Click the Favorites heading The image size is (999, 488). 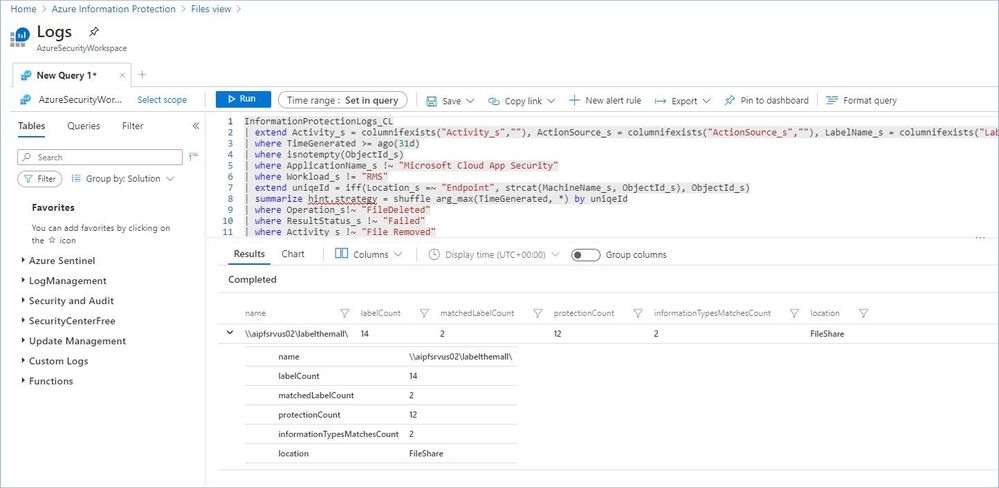[x=53, y=208]
